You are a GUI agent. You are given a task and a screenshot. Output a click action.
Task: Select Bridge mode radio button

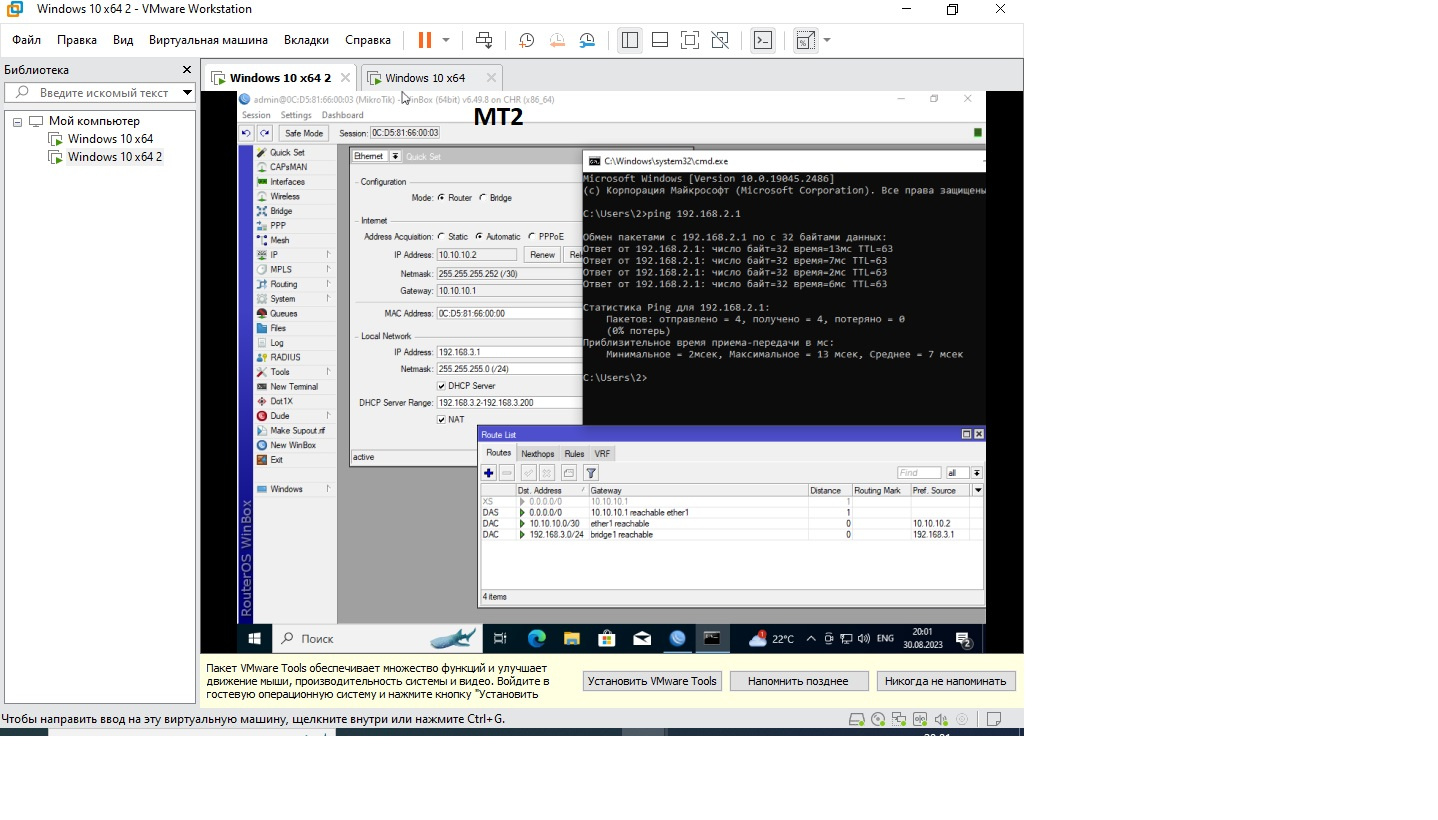click(483, 198)
